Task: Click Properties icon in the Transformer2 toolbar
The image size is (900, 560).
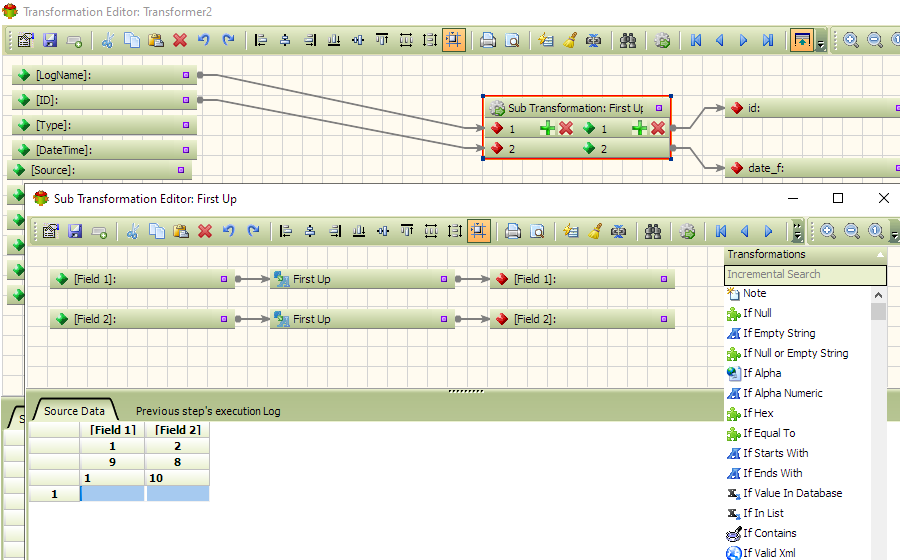Action: [26, 40]
